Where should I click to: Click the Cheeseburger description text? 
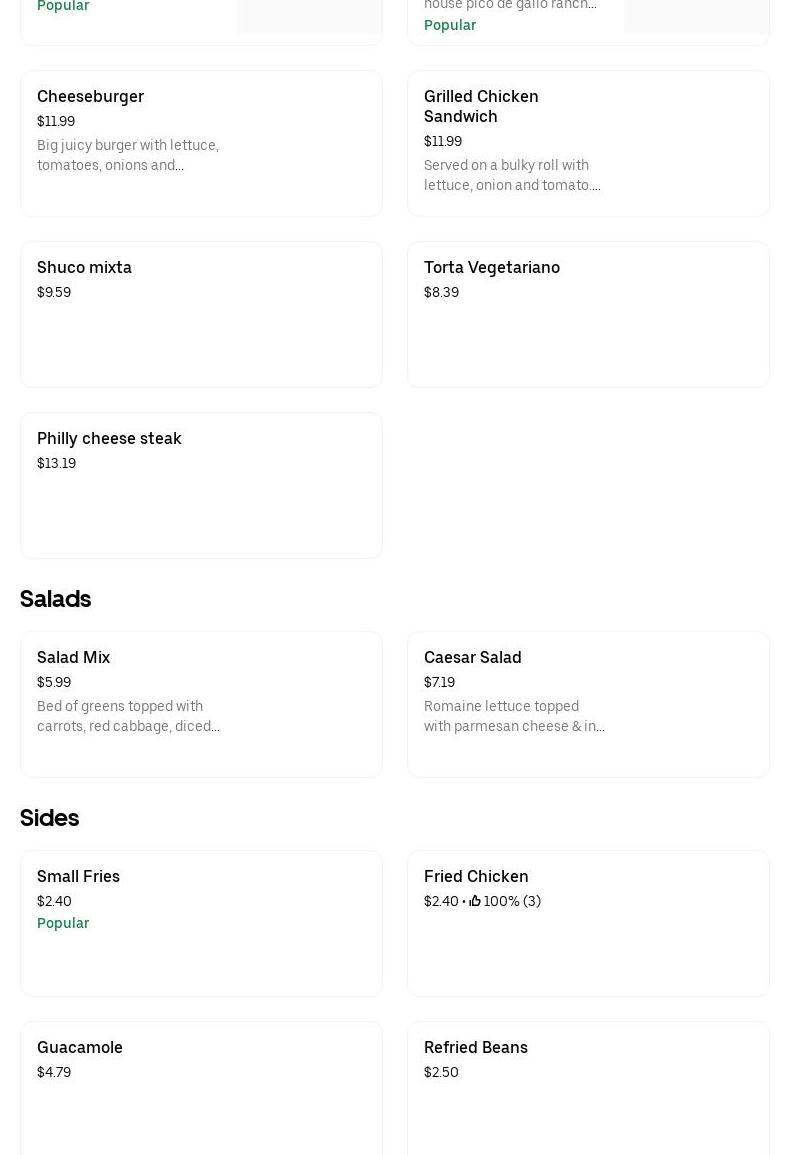coord(128,155)
